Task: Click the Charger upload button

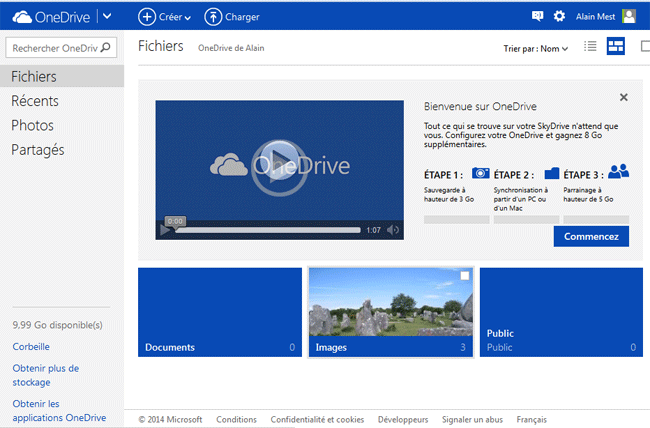Action: click(x=232, y=17)
